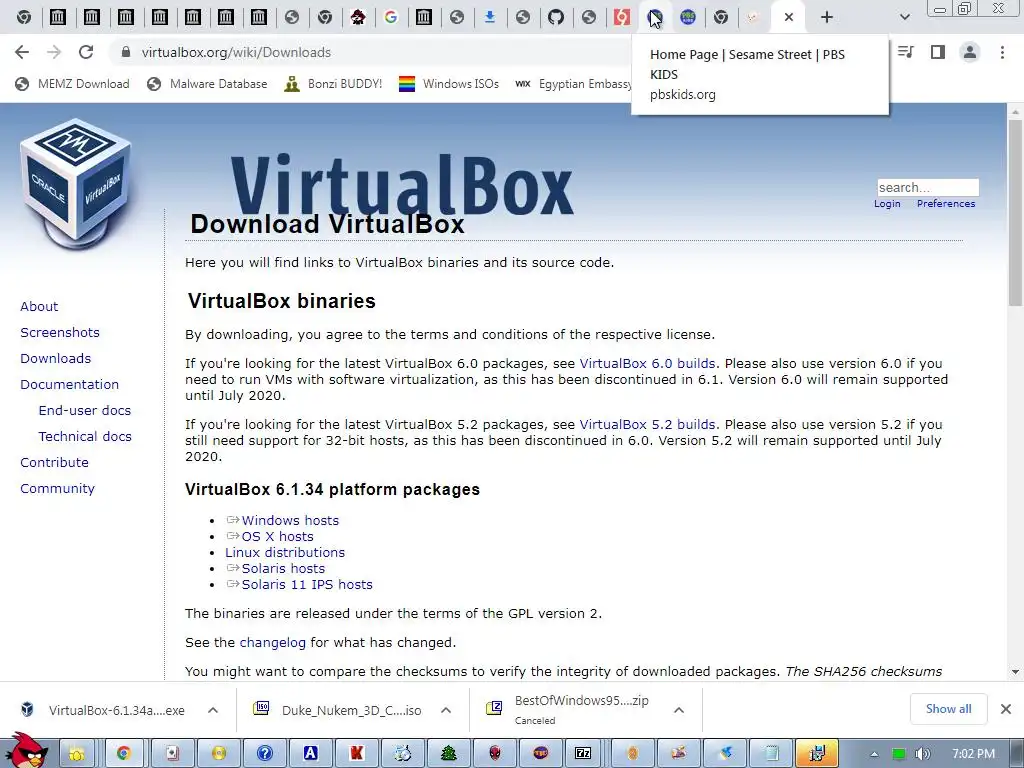The image size is (1024, 768).
Task: Open the Solaris 11 IPS hosts link
Action: point(307,584)
